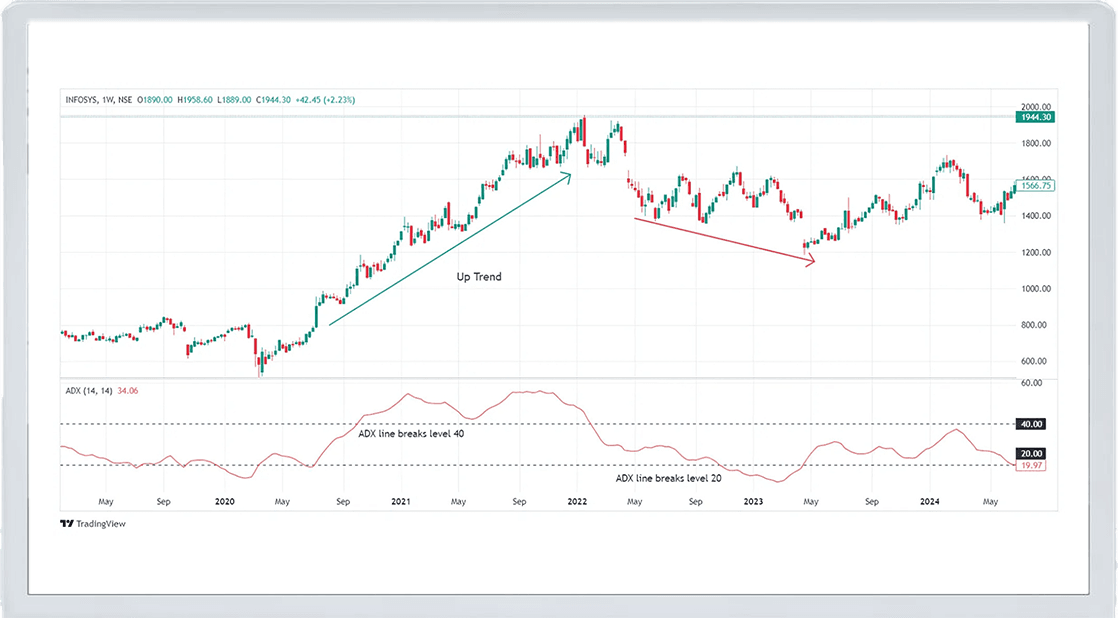1118x618 pixels.
Task: Select 'ADX line breaks level 40' annotation
Action: (411, 435)
